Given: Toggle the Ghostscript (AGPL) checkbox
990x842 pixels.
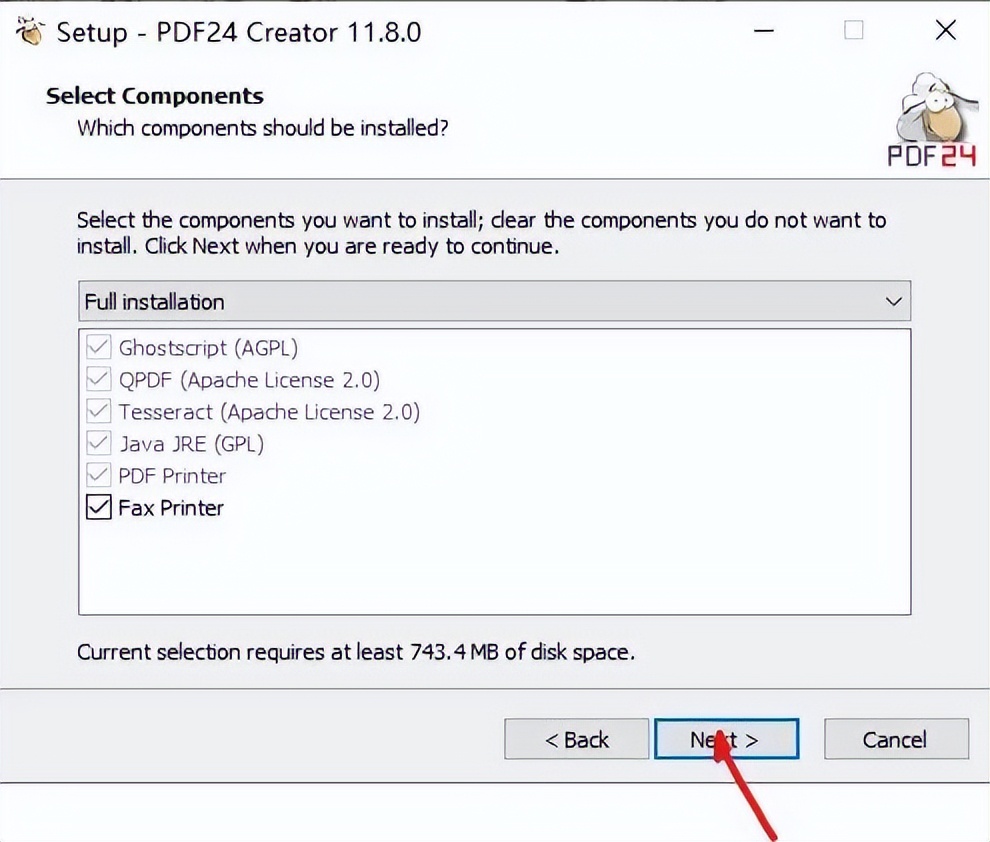Looking at the screenshot, I should coord(98,348).
